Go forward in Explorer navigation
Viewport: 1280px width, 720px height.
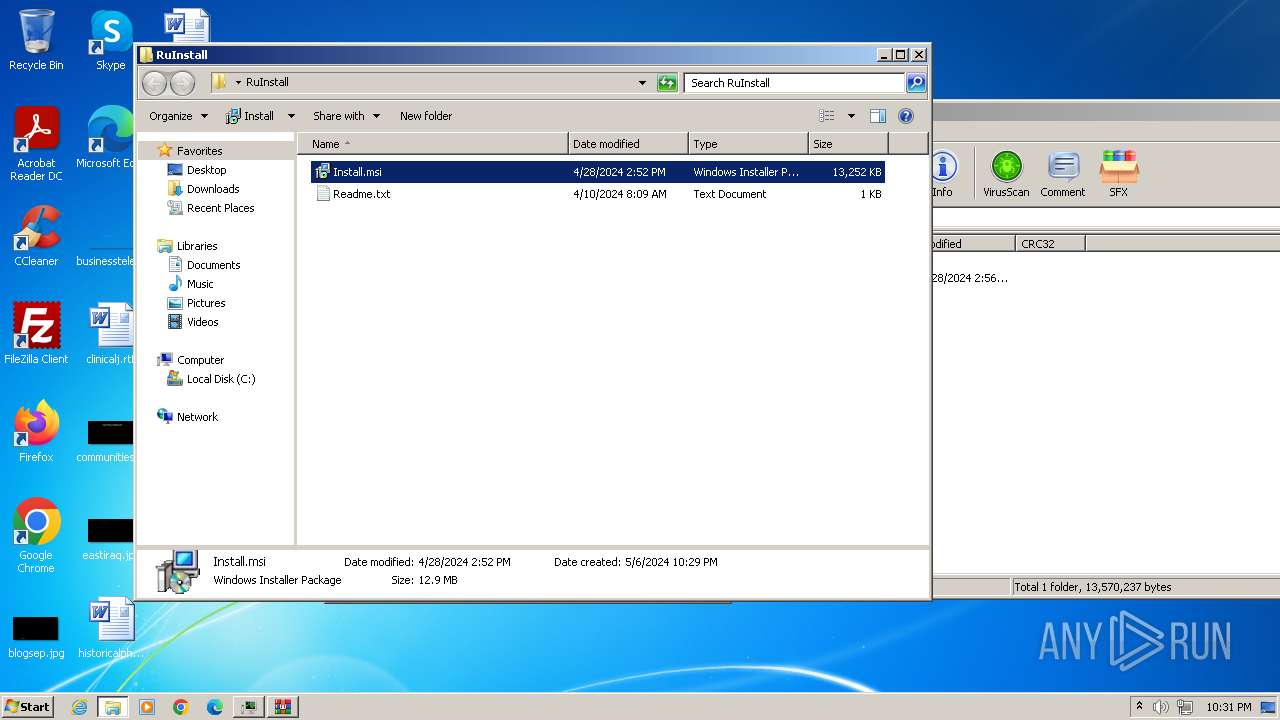182,83
